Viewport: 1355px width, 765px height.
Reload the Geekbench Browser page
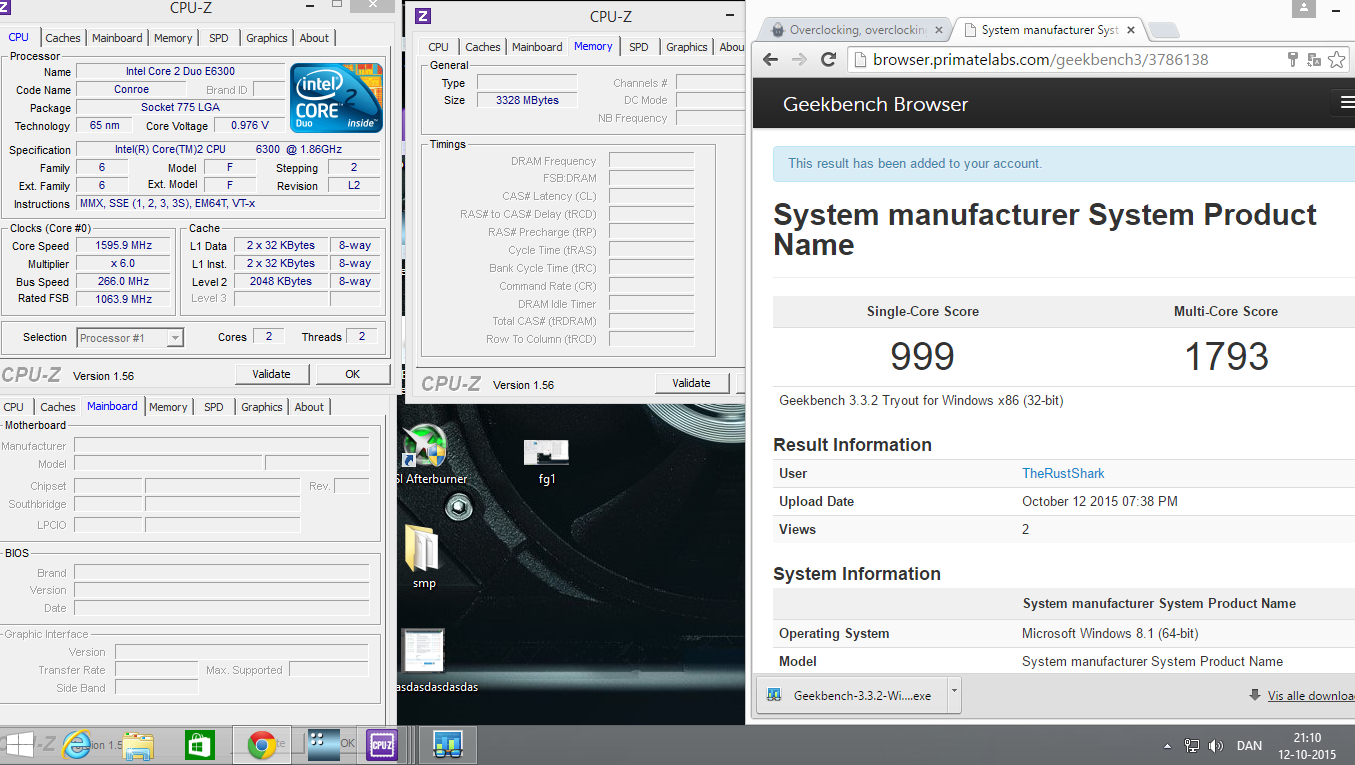coord(828,60)
